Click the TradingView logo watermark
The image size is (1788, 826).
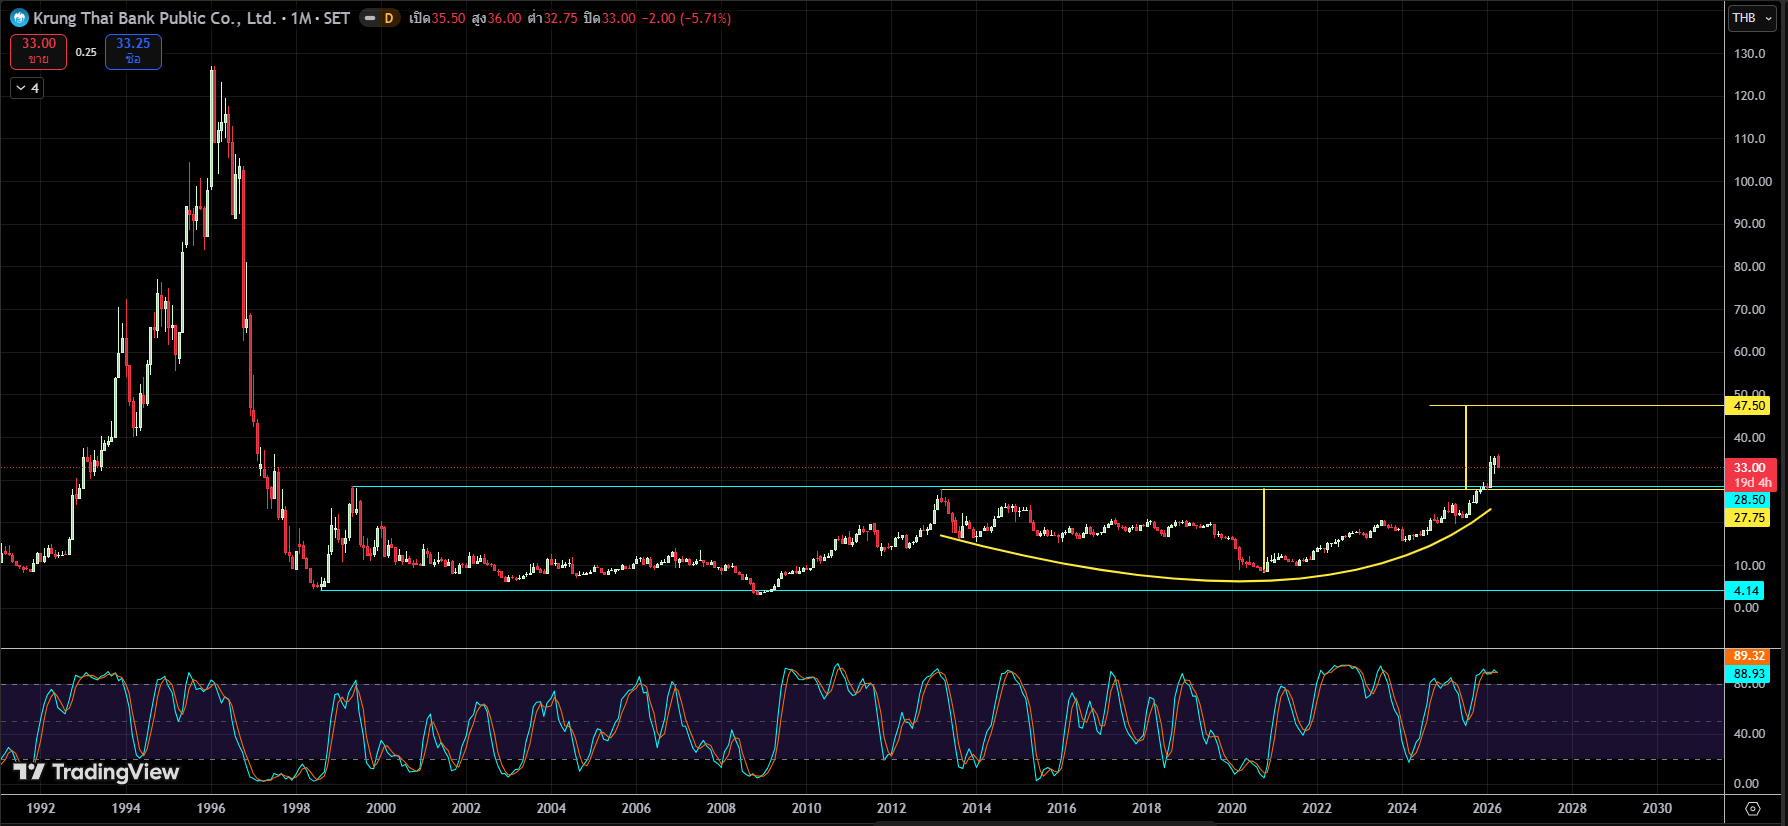(x=96, y=772)
